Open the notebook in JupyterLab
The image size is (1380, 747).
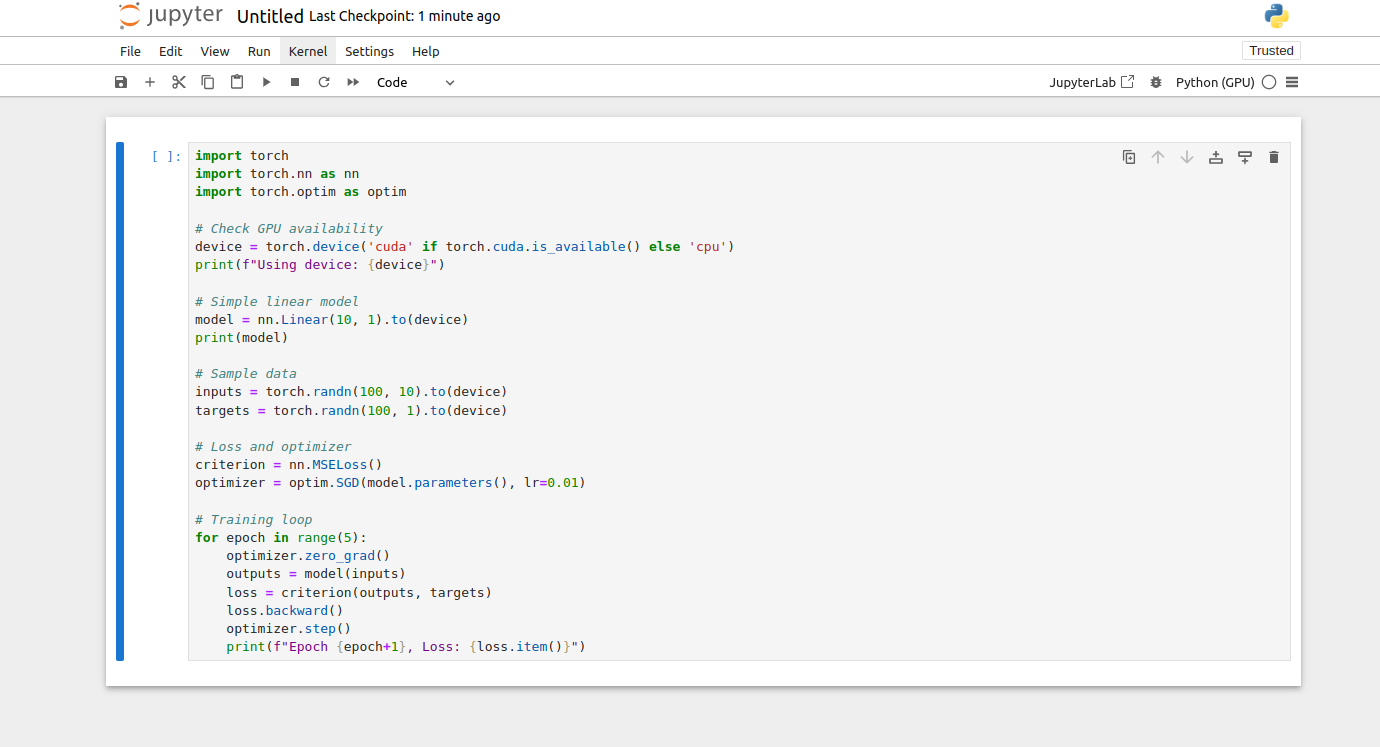pos(1091,82)
